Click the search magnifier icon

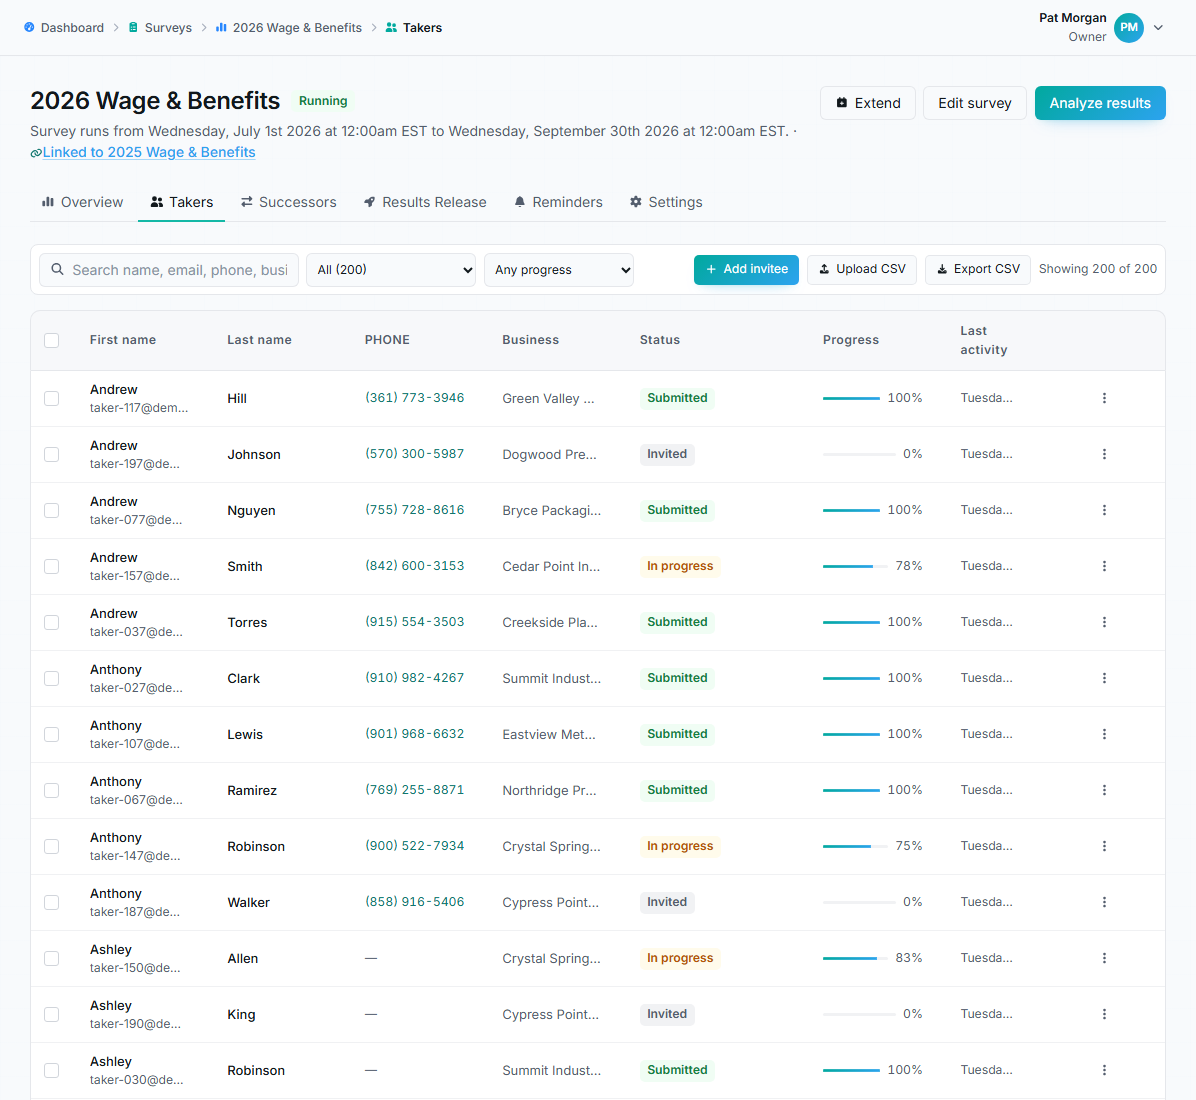[57, 269]
